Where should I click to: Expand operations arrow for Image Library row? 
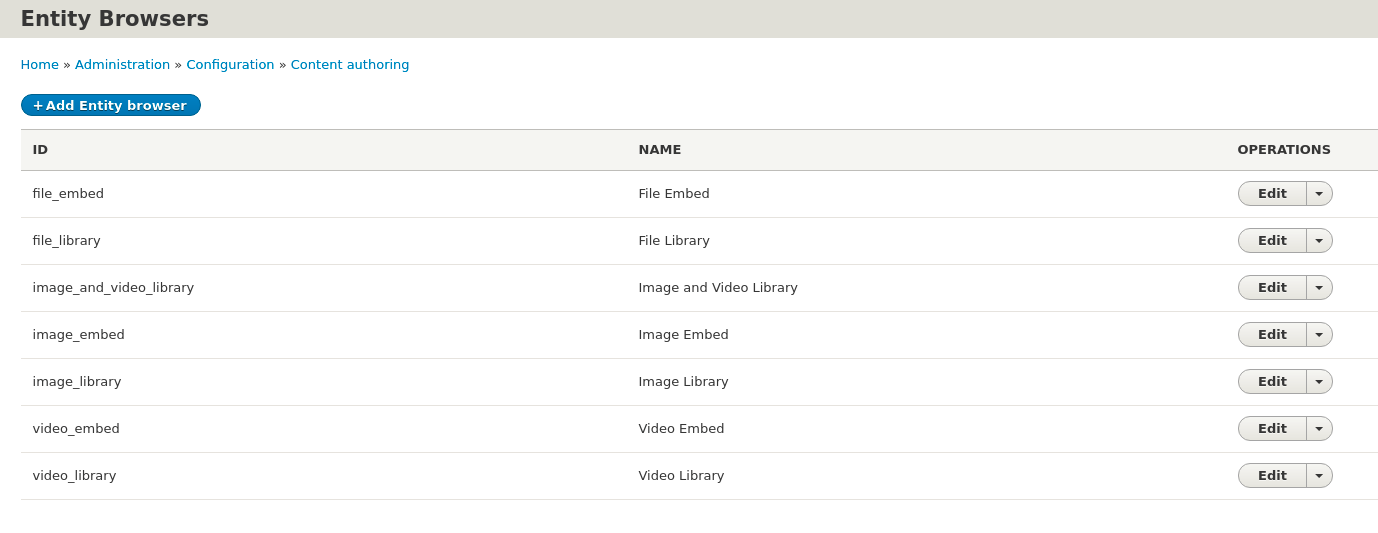1319,382
